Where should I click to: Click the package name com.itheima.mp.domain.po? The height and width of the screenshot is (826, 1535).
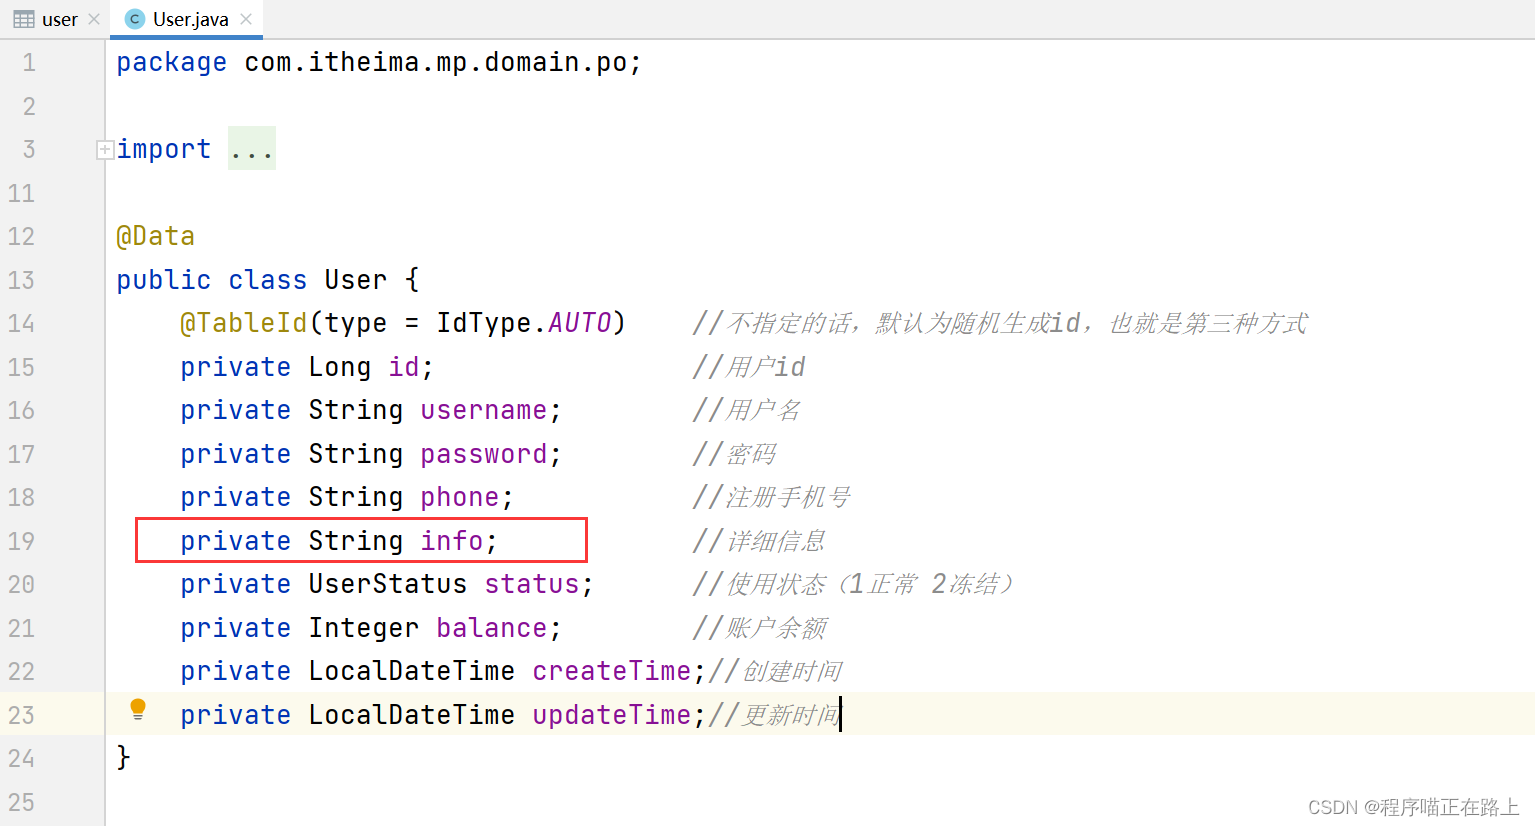435,62
